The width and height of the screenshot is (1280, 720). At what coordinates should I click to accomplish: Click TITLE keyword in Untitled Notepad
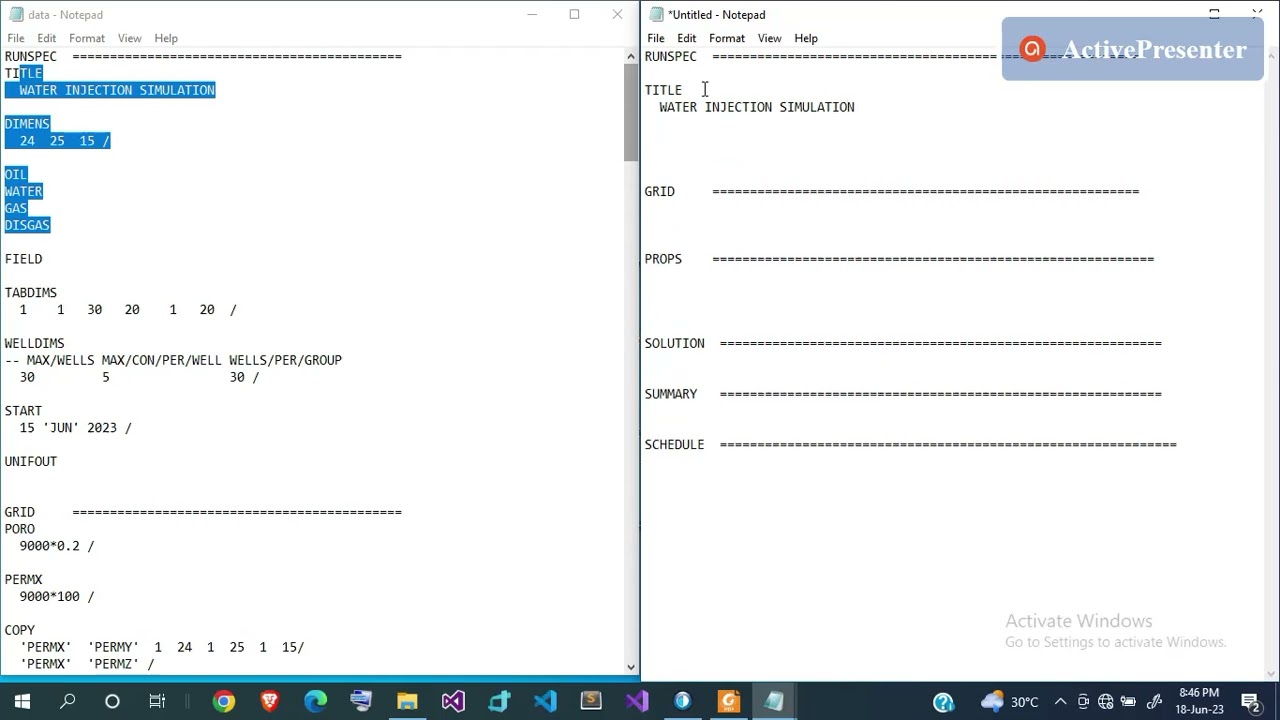[x=663, y=90]
